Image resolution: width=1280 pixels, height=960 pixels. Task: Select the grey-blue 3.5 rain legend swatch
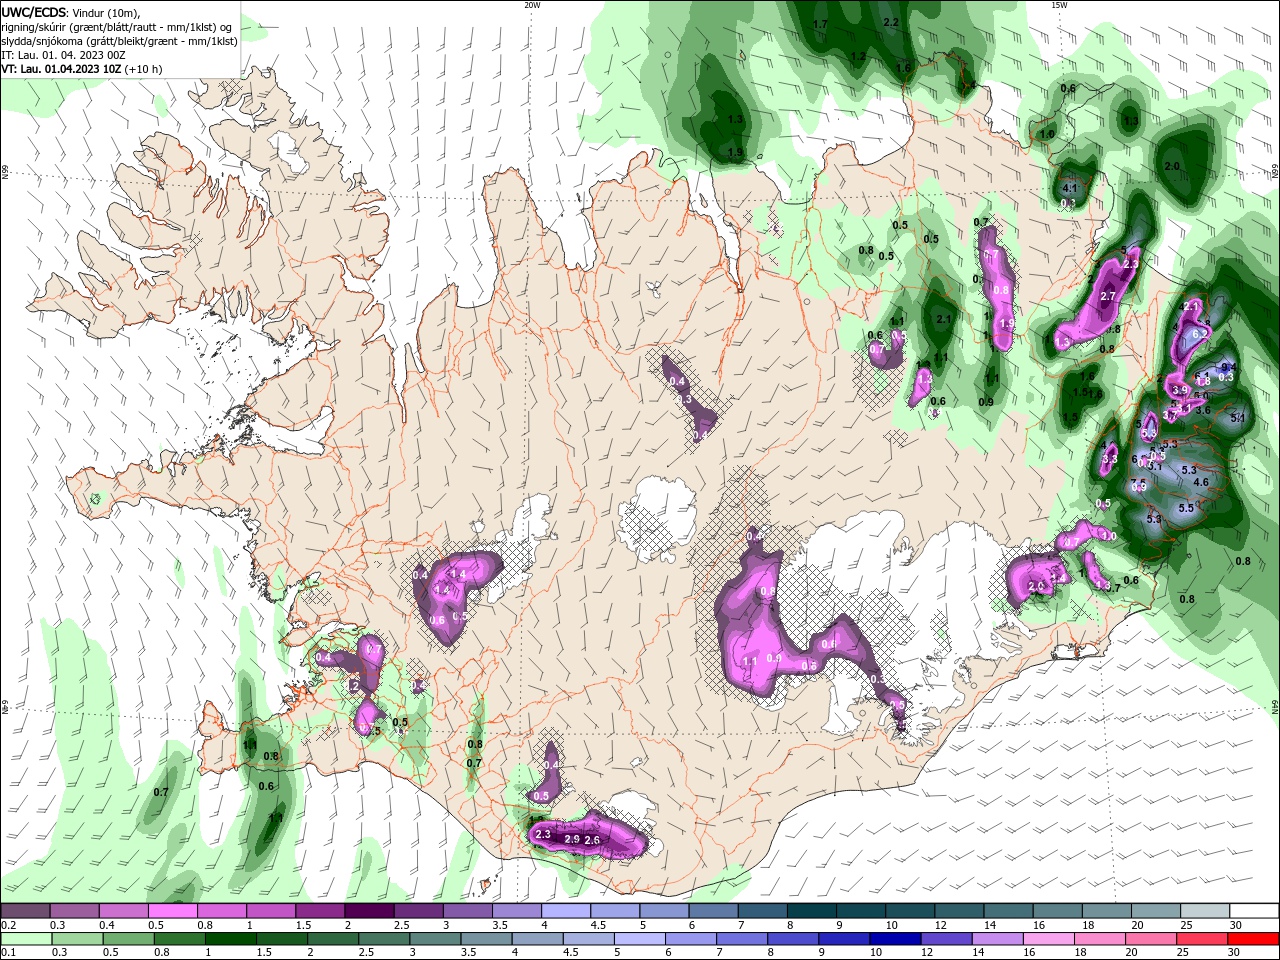(x=487, y=939)
